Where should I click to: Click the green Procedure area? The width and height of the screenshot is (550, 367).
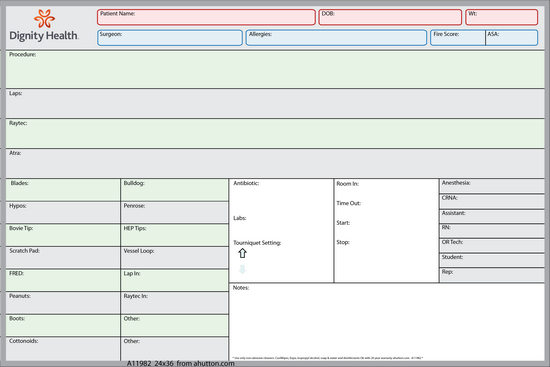275,69
